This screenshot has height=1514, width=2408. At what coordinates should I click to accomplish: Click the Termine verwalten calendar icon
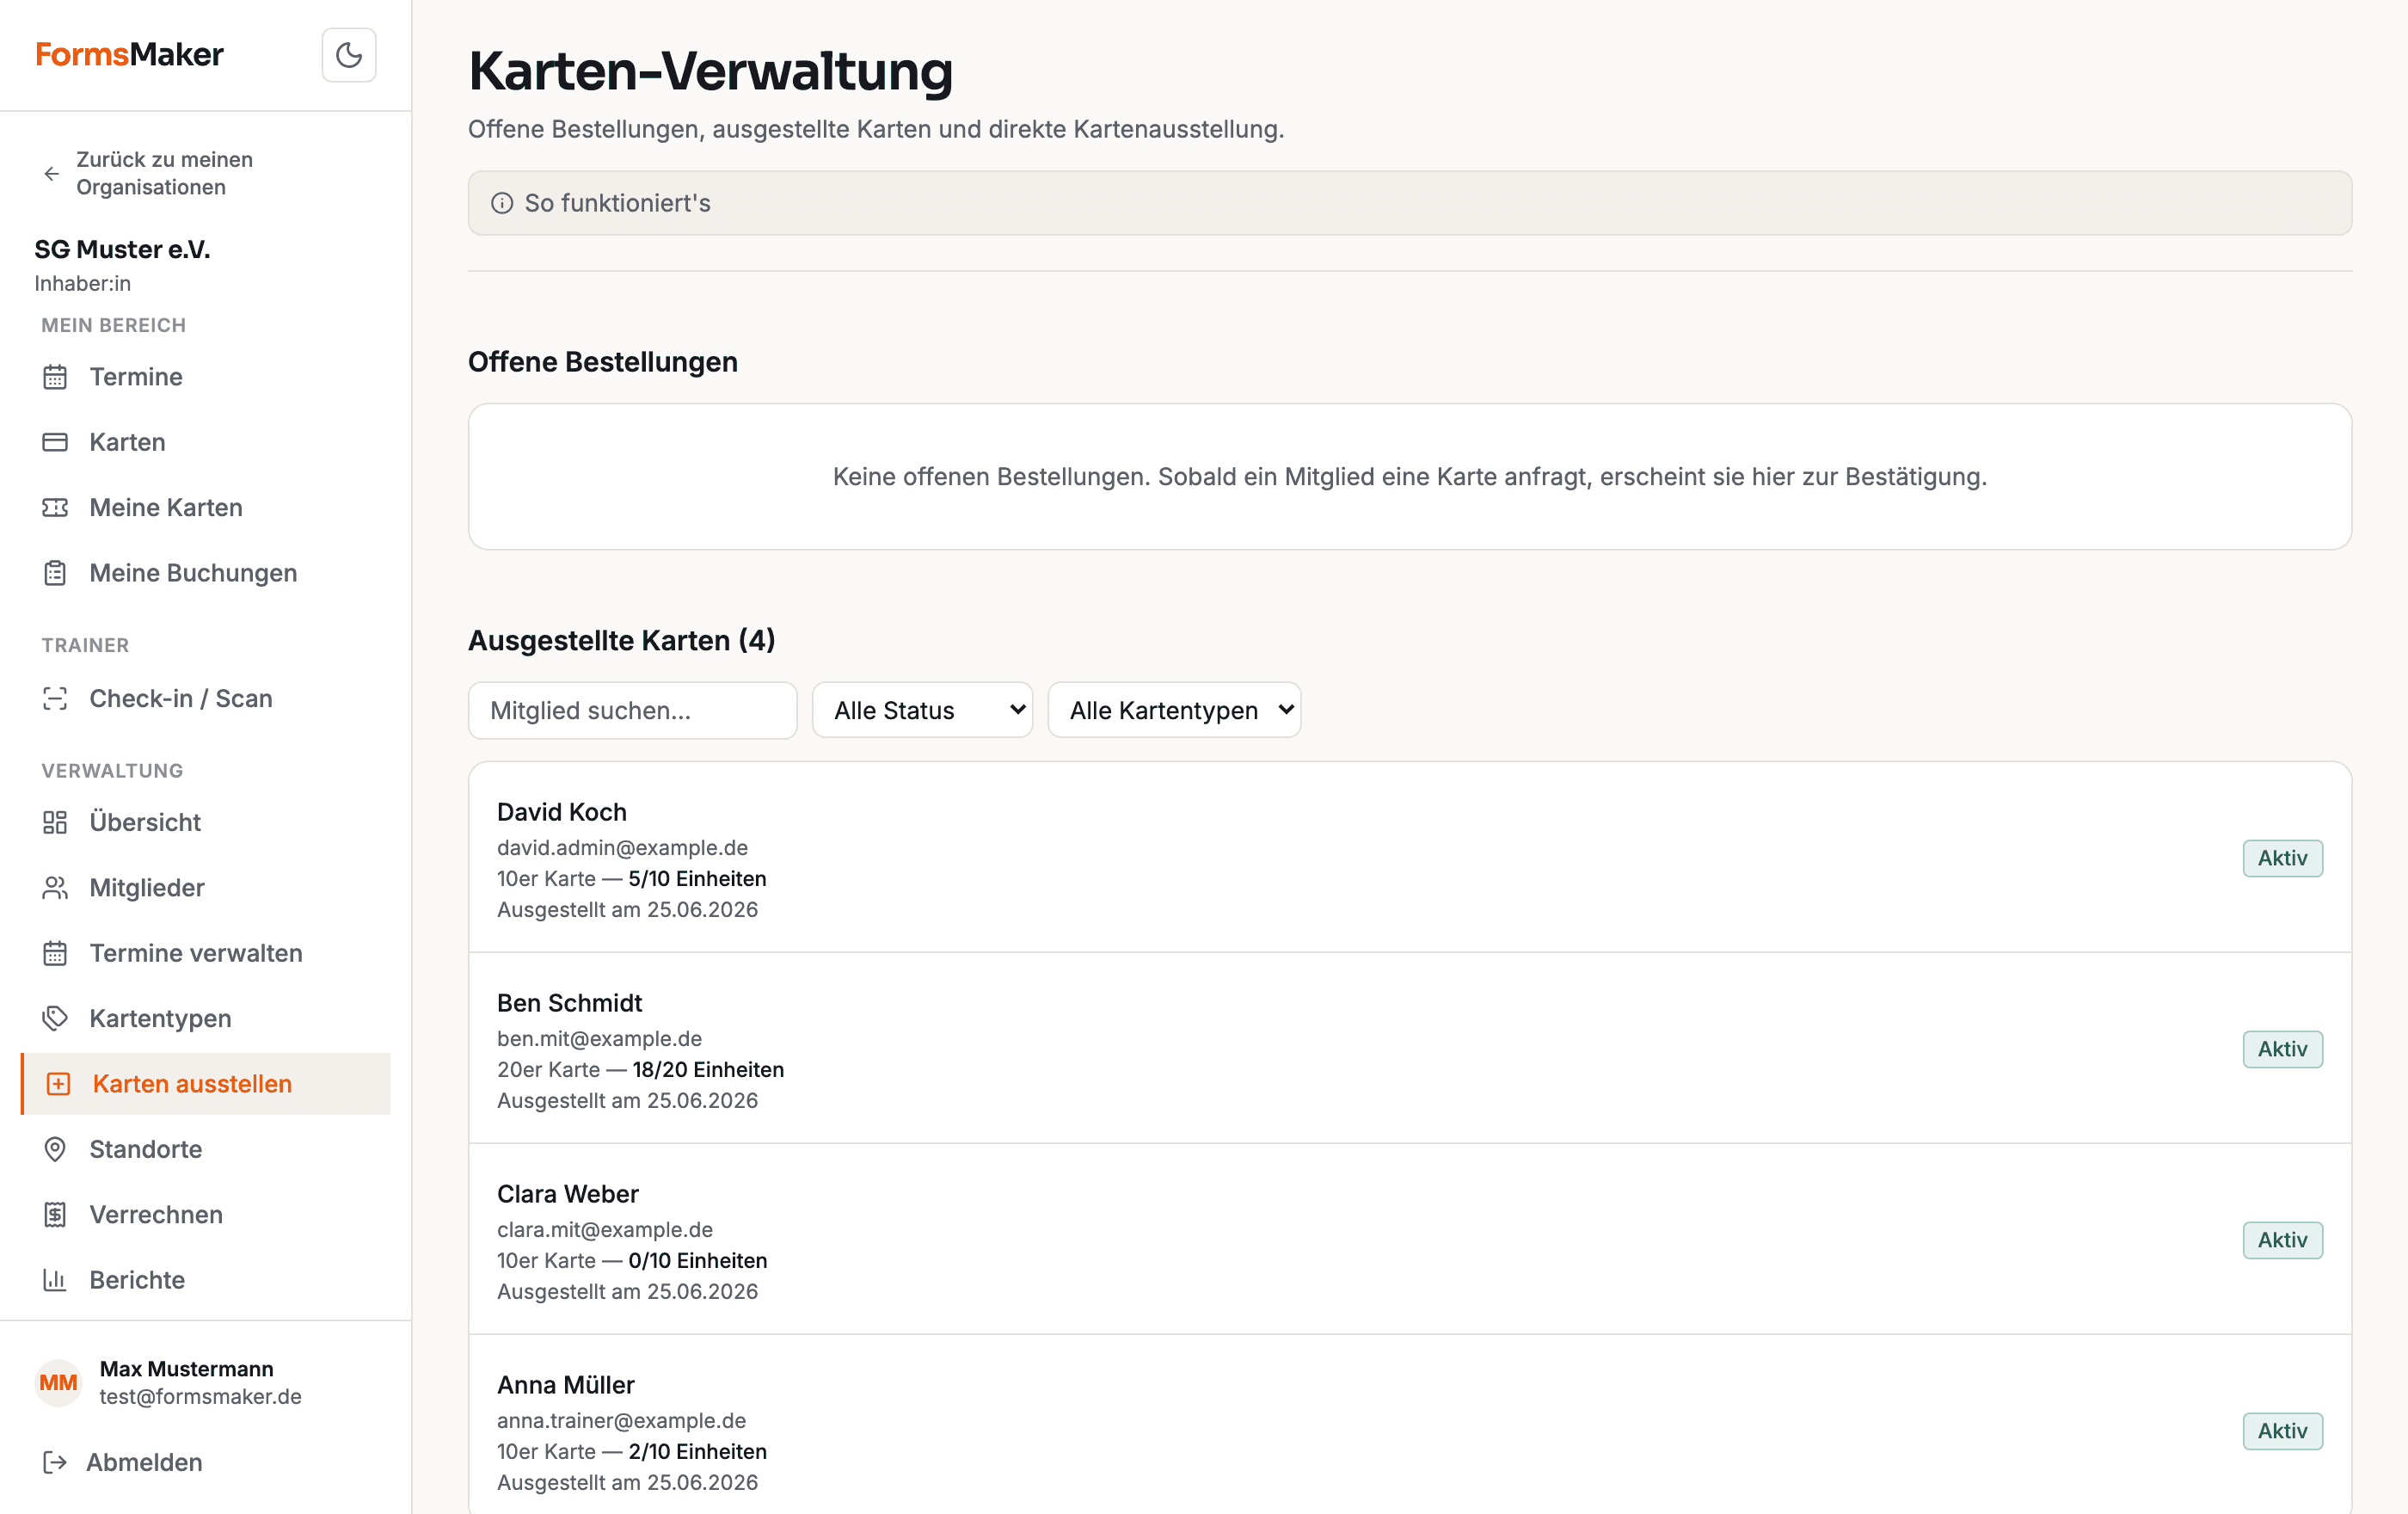point(55,953)
